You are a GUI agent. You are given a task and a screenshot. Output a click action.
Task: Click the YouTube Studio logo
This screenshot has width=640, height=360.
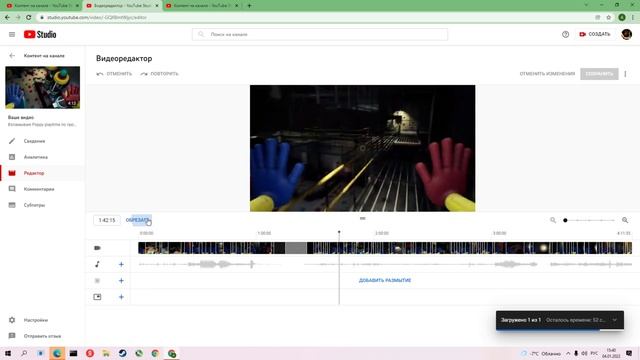(x=40, y=35)
